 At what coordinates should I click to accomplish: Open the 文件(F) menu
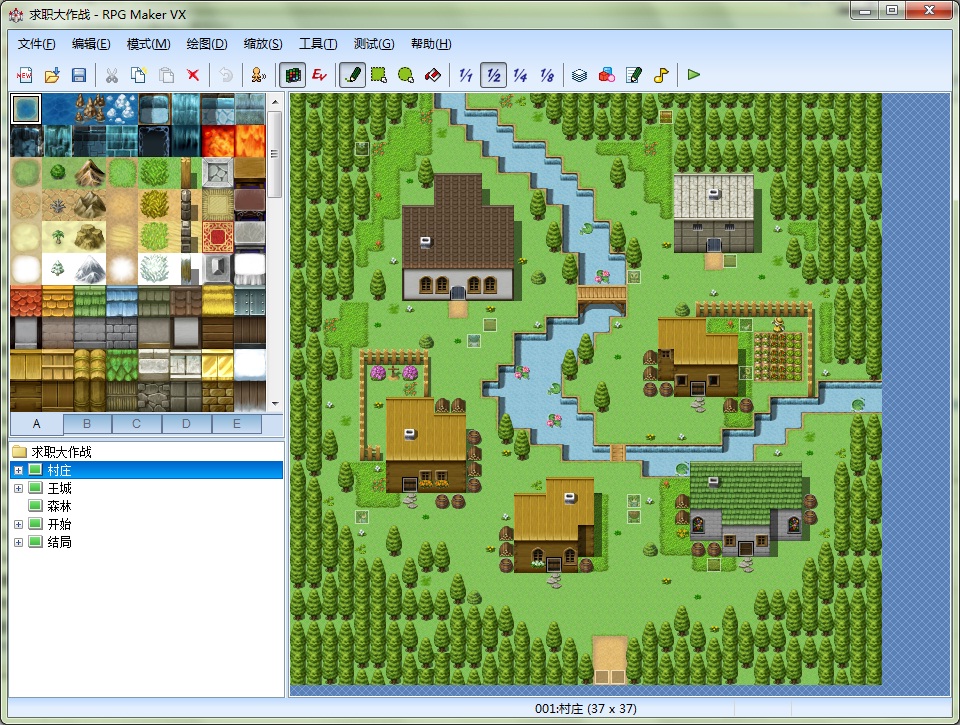36,43
